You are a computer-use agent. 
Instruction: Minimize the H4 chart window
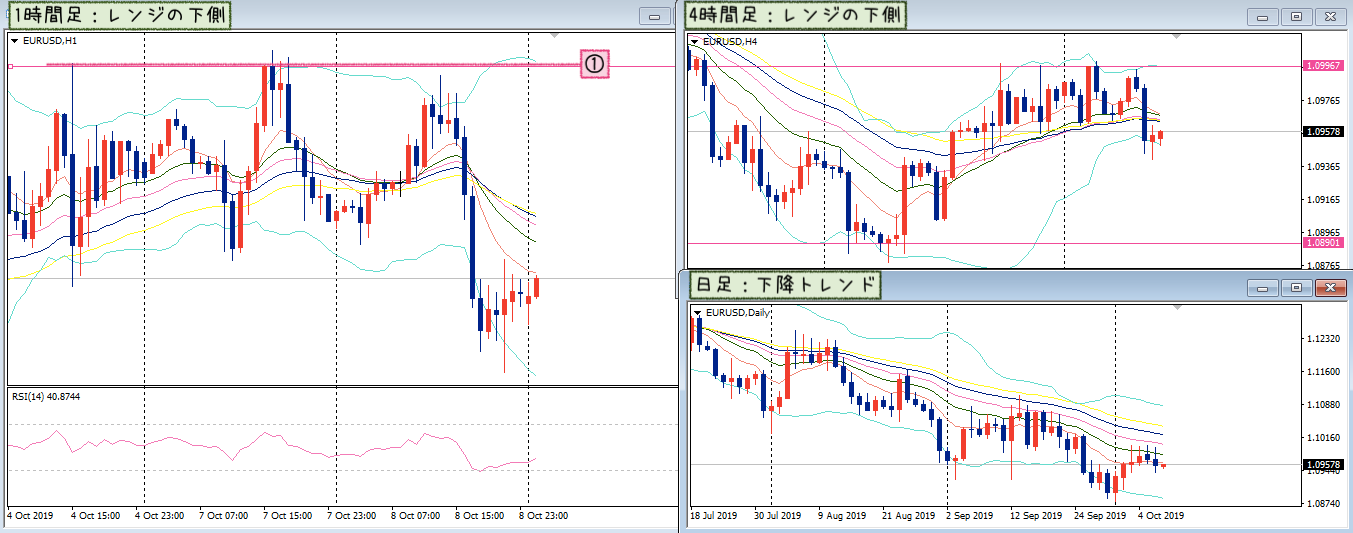[x=1263, y=16]
